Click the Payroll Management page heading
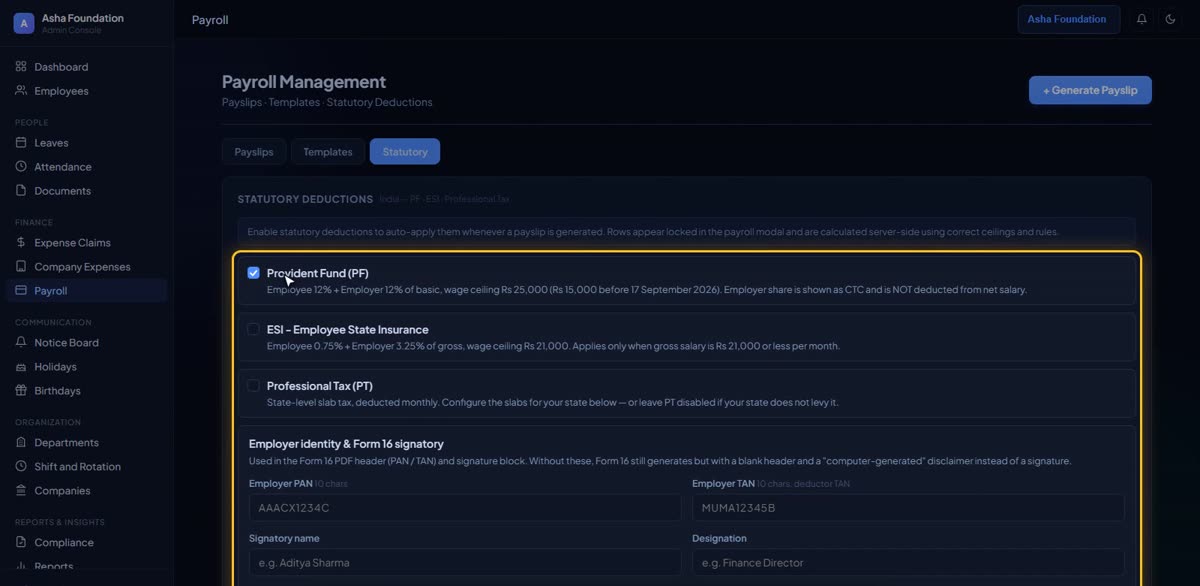Image resolution: width=1200 pixels, height=586 pixels. (x=304, y=82)
